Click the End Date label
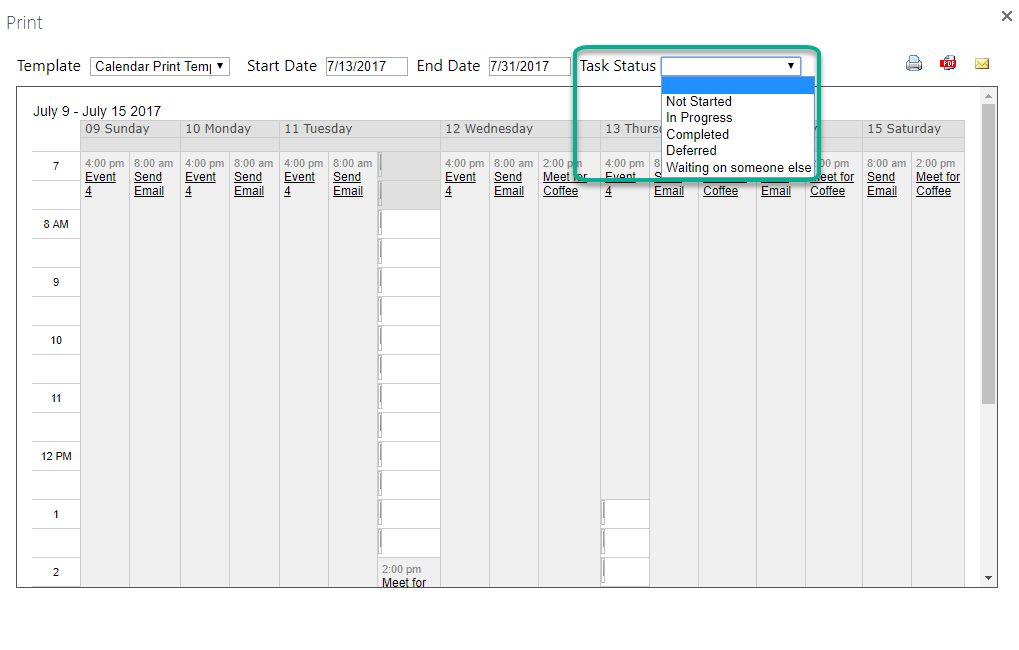Screen dimensions: 1019x650 coord(448,66)
